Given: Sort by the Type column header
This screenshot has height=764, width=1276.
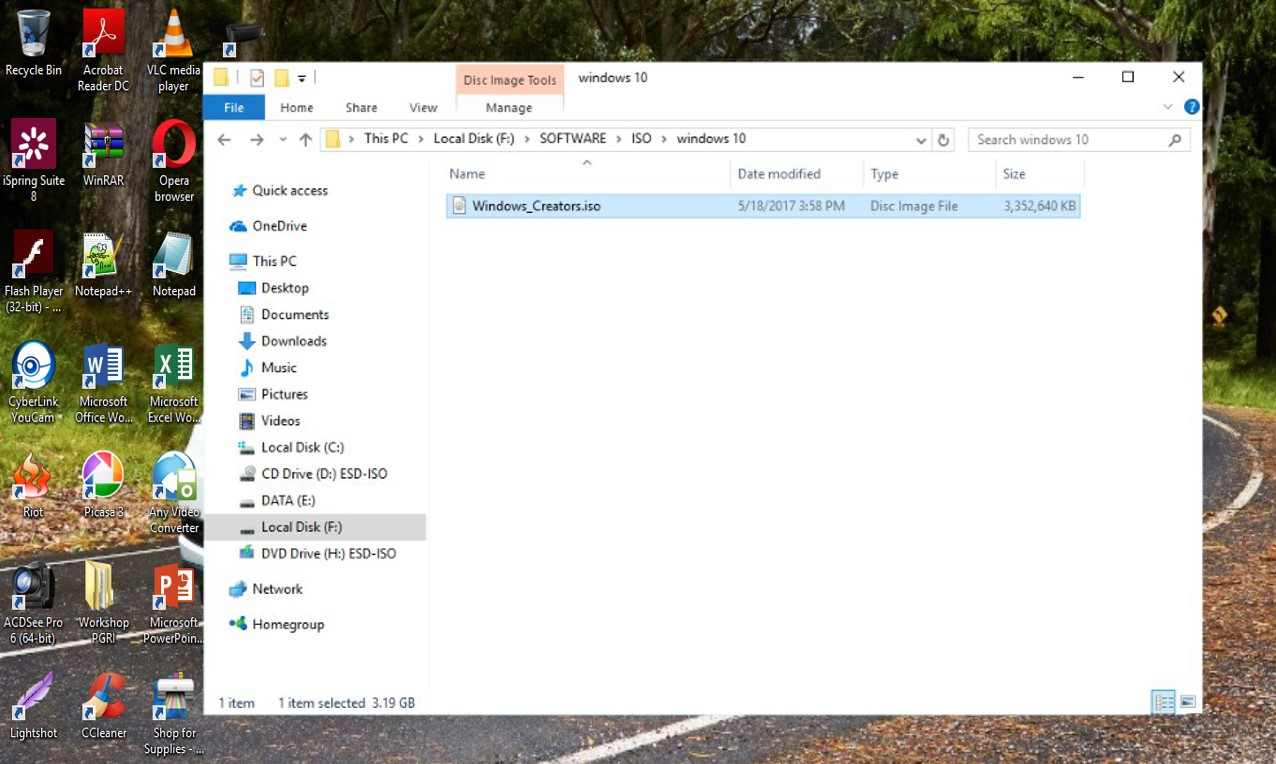Looking at the screenshot, I should click(x=929, y=174).
